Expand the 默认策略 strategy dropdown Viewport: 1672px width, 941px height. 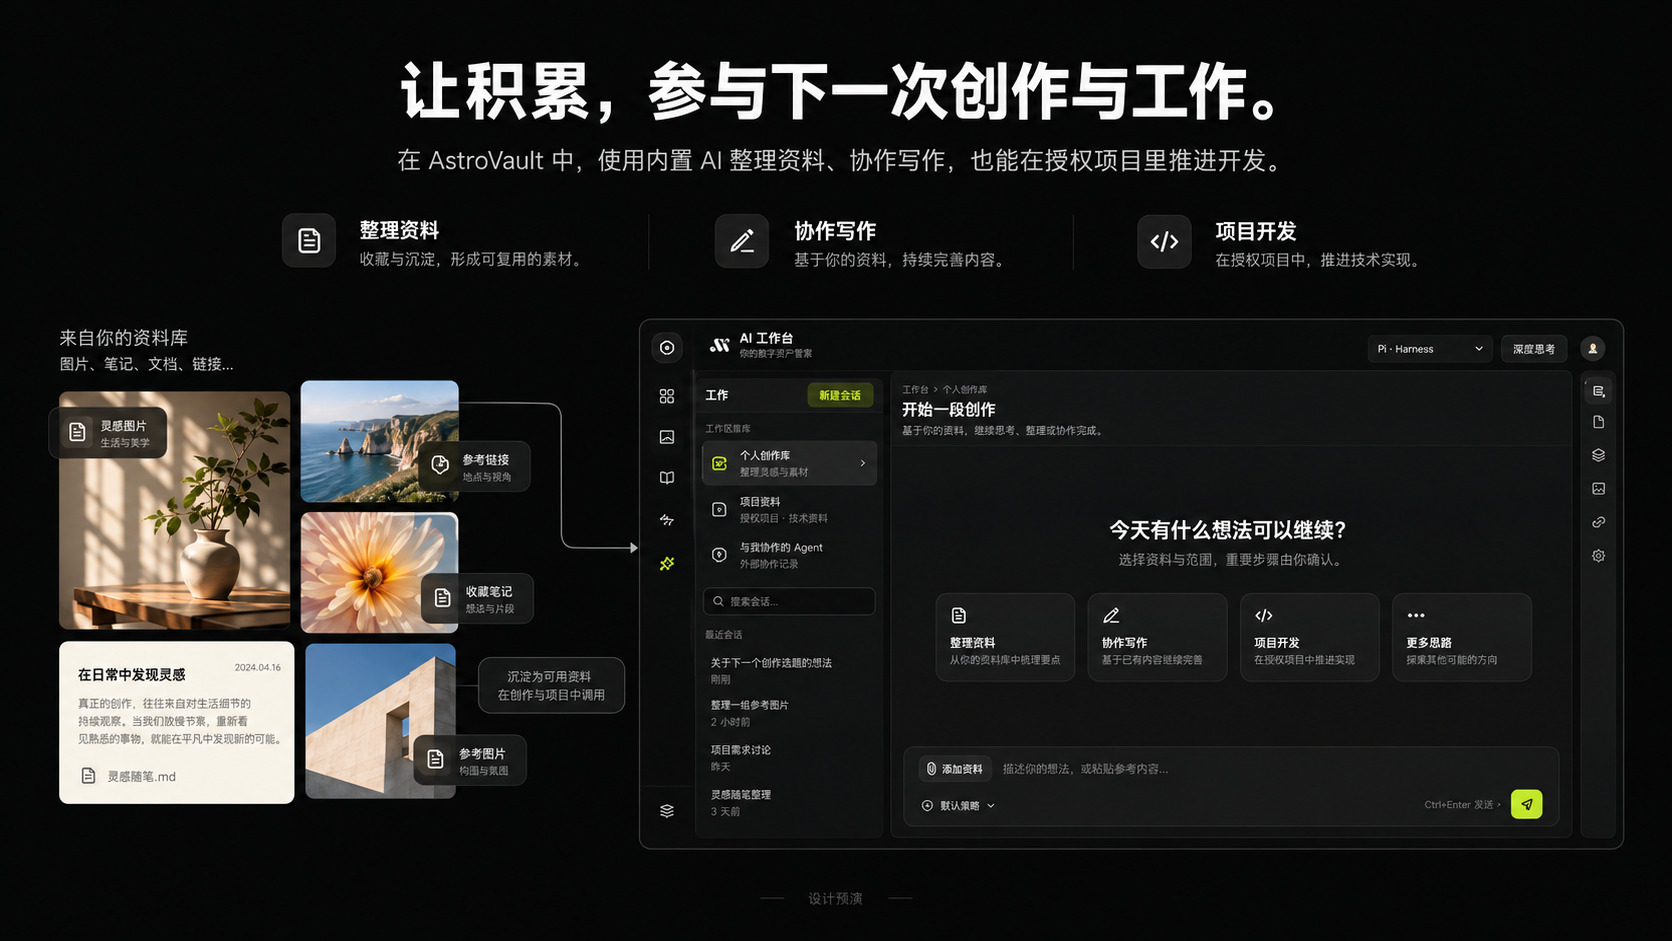click(958, 805)
